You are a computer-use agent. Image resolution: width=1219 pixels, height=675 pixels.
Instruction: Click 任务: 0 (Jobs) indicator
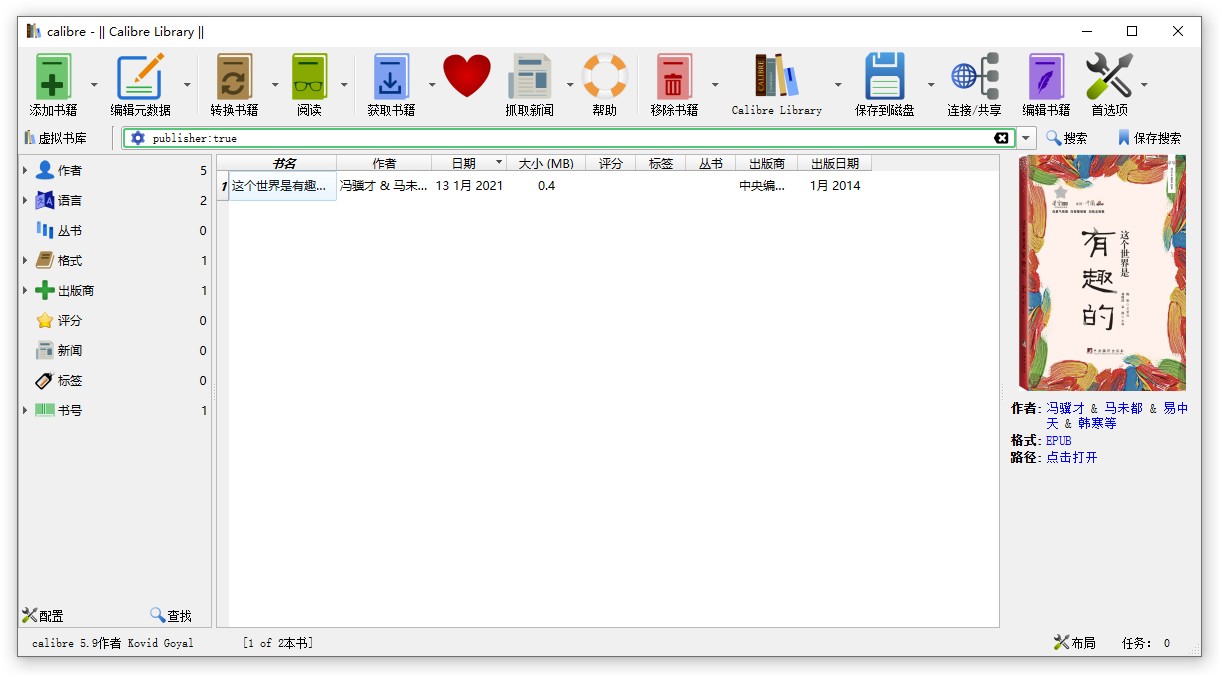click(1146, 643)
